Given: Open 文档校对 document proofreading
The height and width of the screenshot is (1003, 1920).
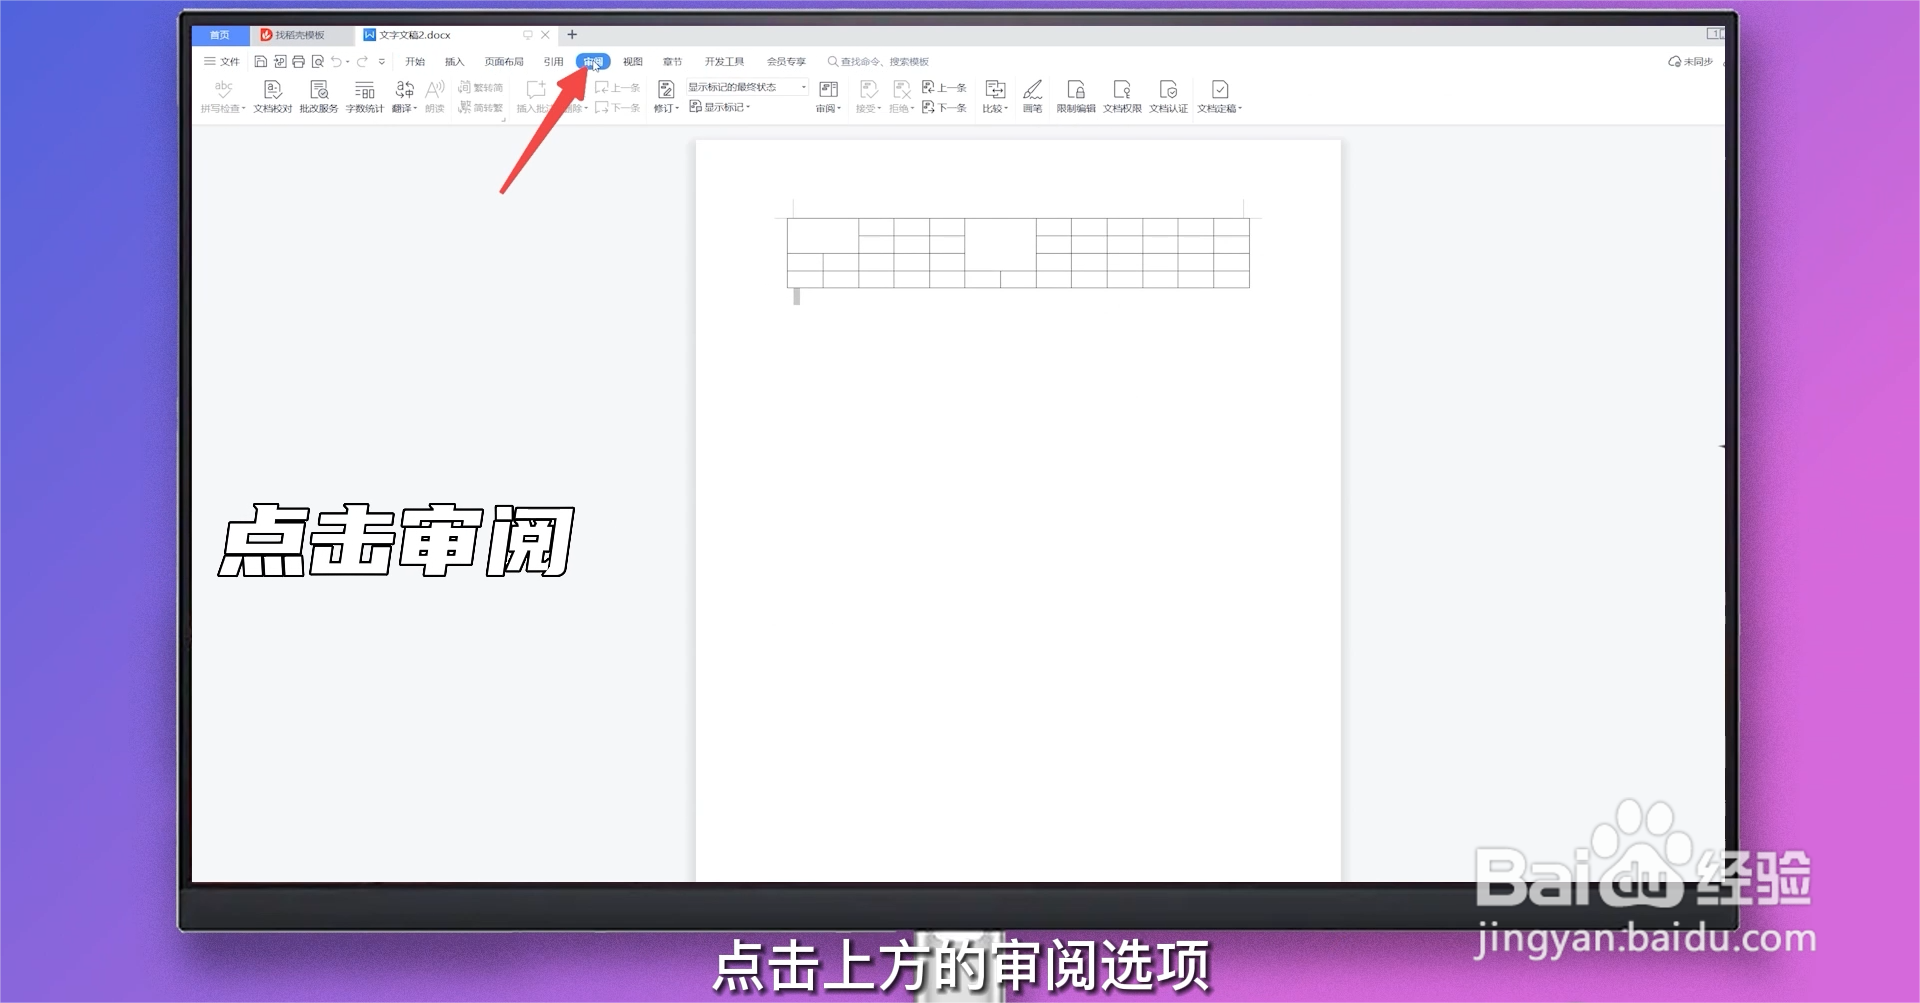Looking at the screenshot, I should click(272, 96).
